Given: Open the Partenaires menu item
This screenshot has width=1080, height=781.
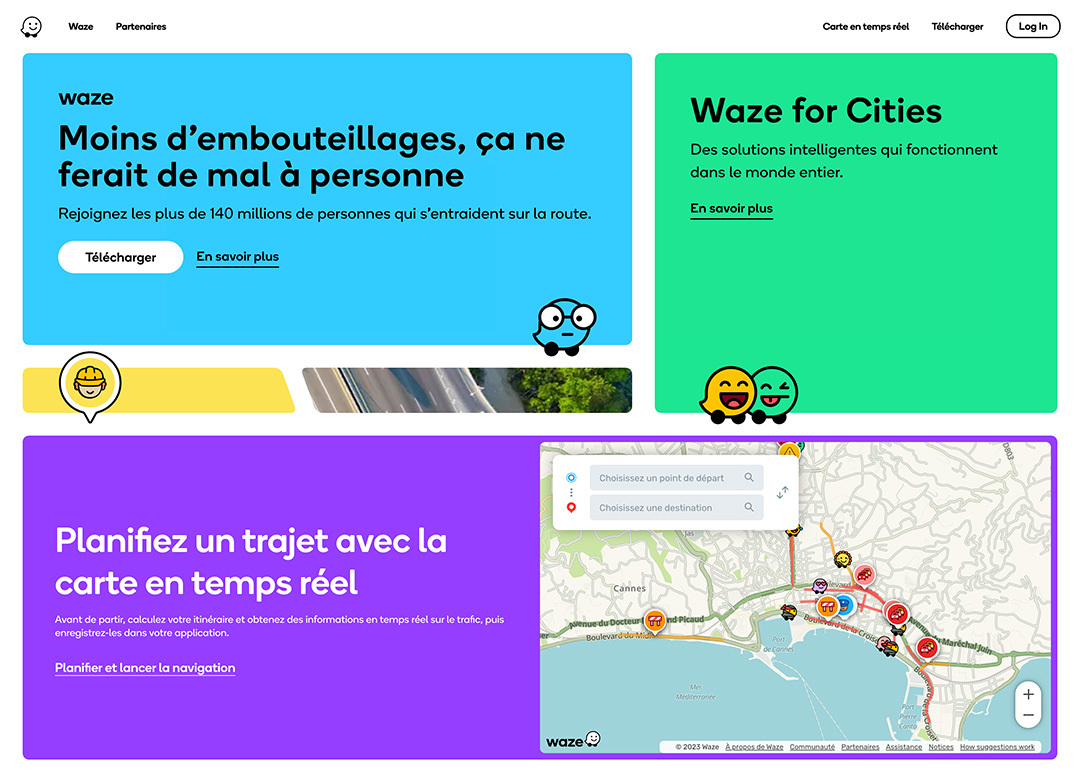Looking at the screenshot, I should [x=141, y=27].
